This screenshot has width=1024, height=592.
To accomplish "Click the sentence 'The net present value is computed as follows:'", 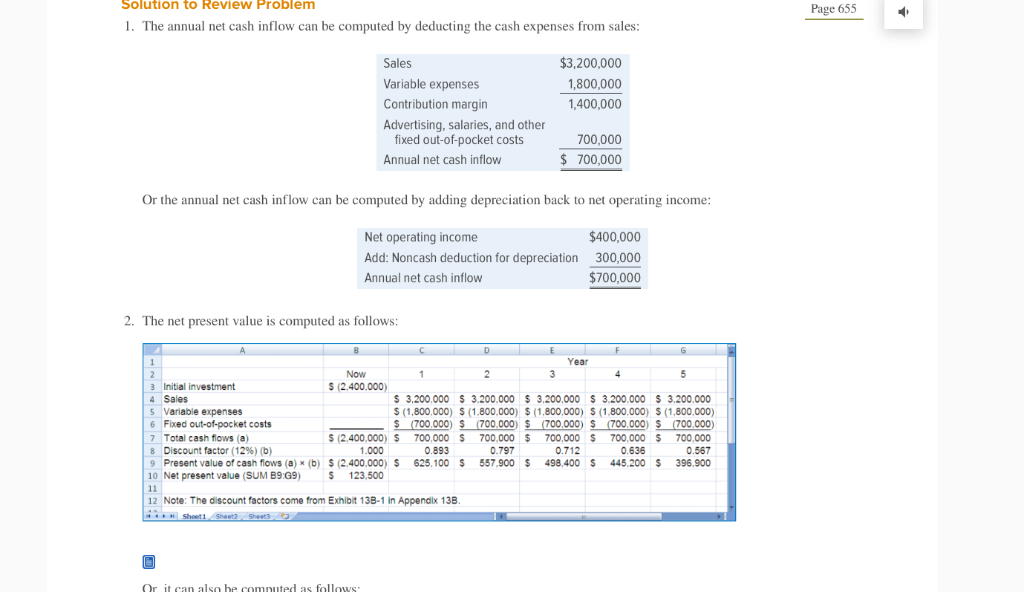I will click(x=270, y=321).
